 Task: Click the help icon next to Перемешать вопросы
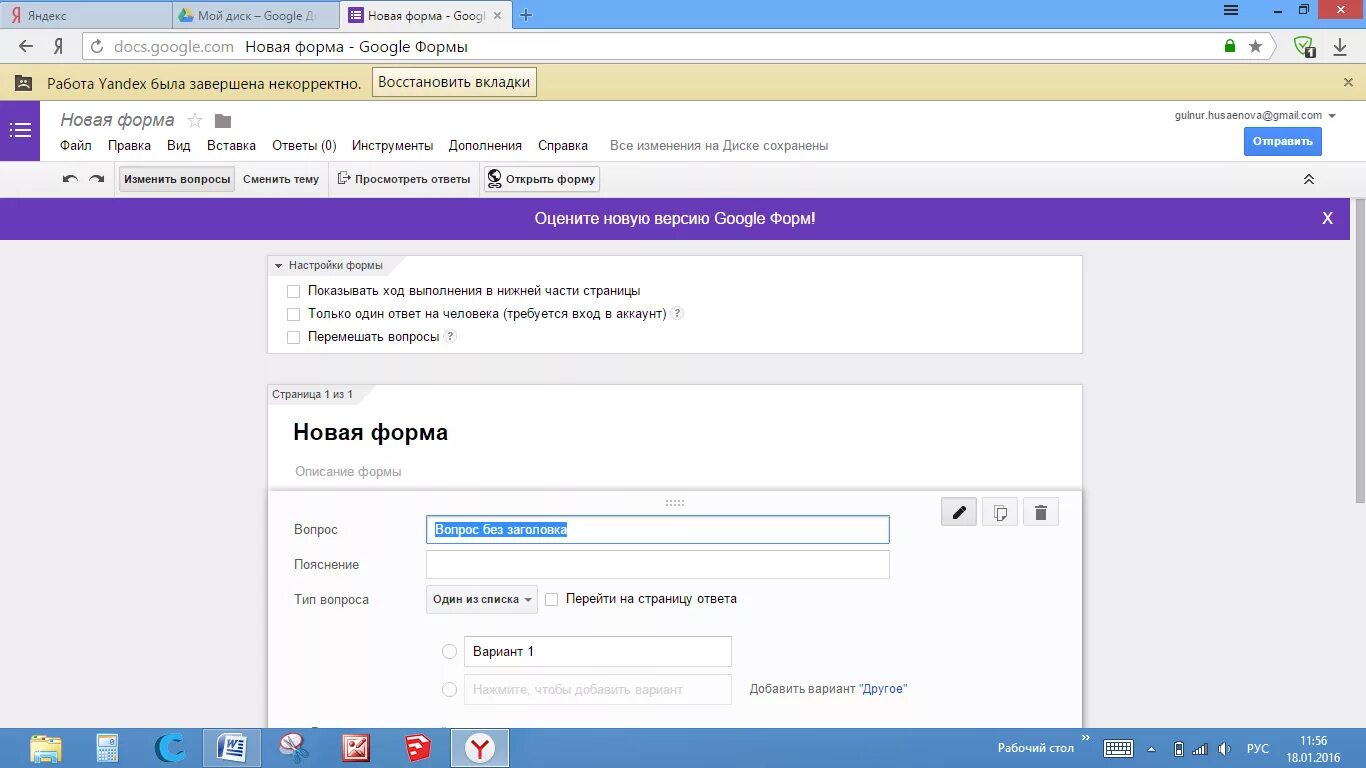pos(450,337)
